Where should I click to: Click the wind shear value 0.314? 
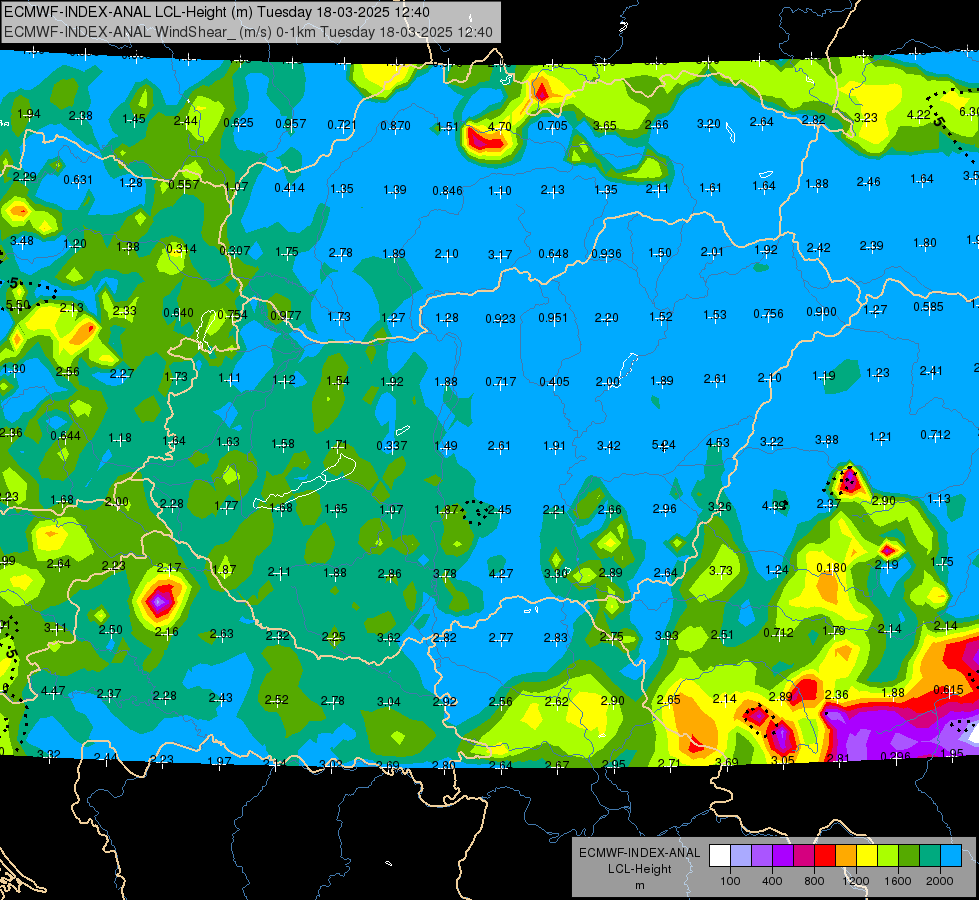(x=181, y=249)
